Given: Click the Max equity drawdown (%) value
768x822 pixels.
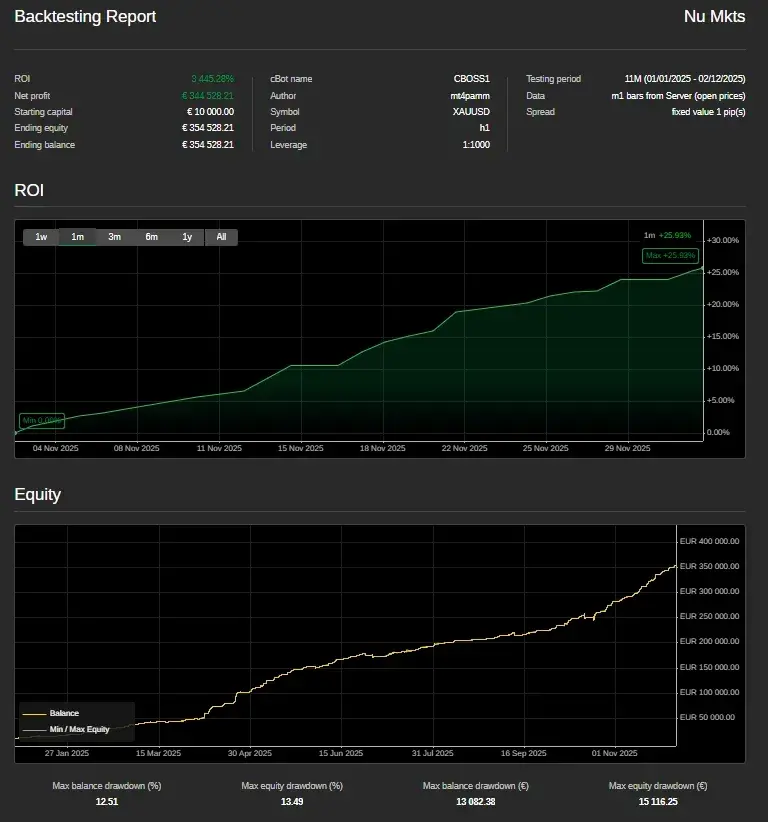Looking at the screenshot, I should point(292,801).
